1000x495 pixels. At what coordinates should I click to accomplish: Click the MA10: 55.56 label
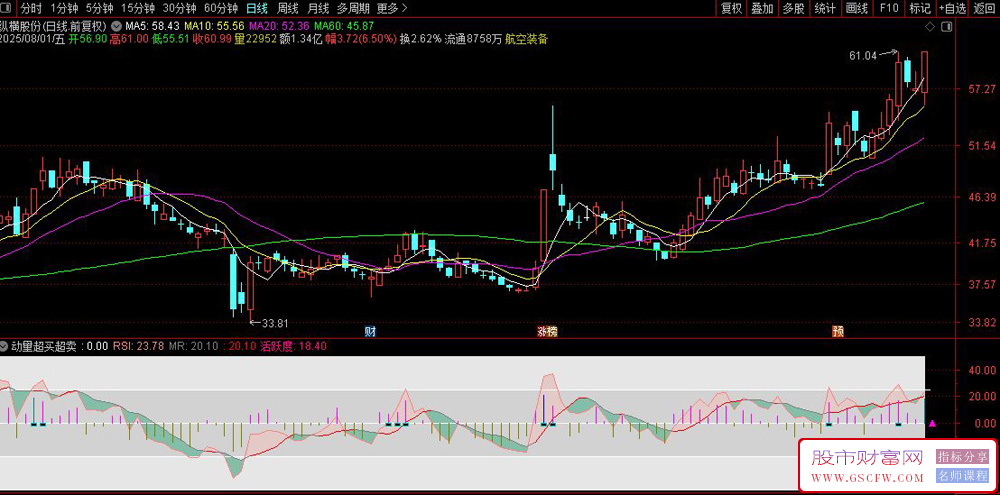(x=215, y=26)
